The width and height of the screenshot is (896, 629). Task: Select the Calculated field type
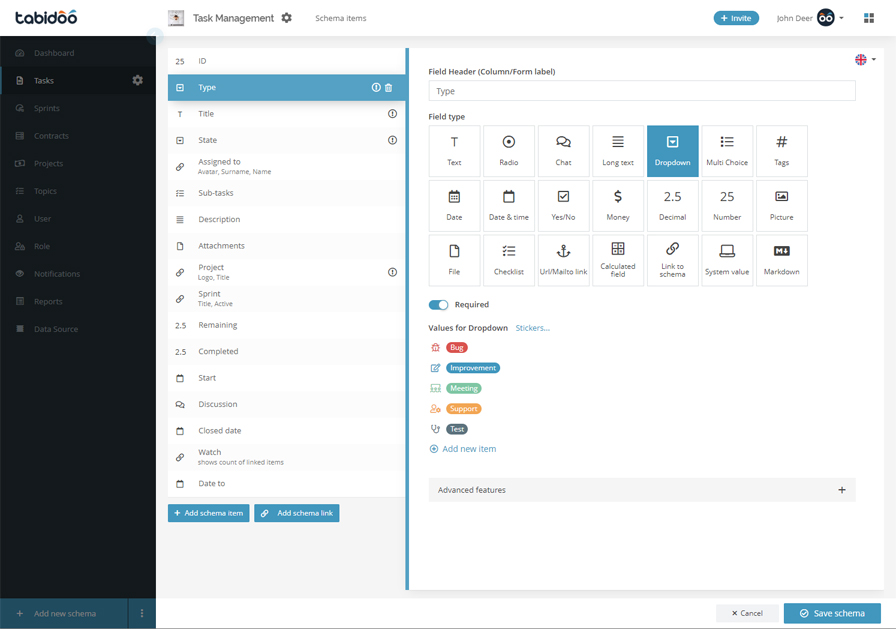[x=618, y=261]
